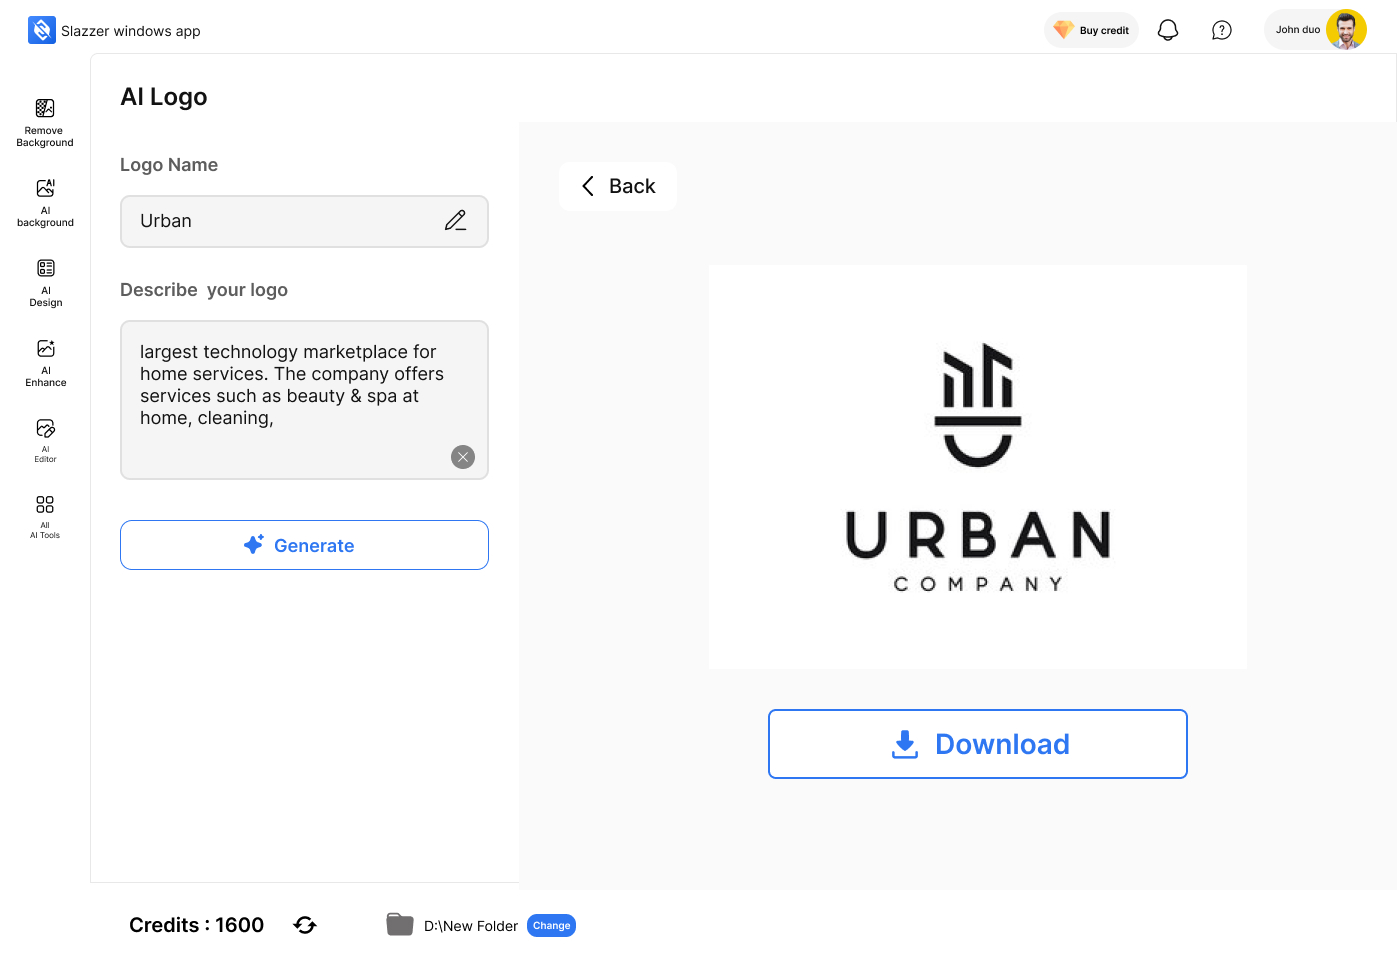The image size is (1397, 960).
Task: Click the output folder icon
Action: pyautogui.click(x=400, y=924)
